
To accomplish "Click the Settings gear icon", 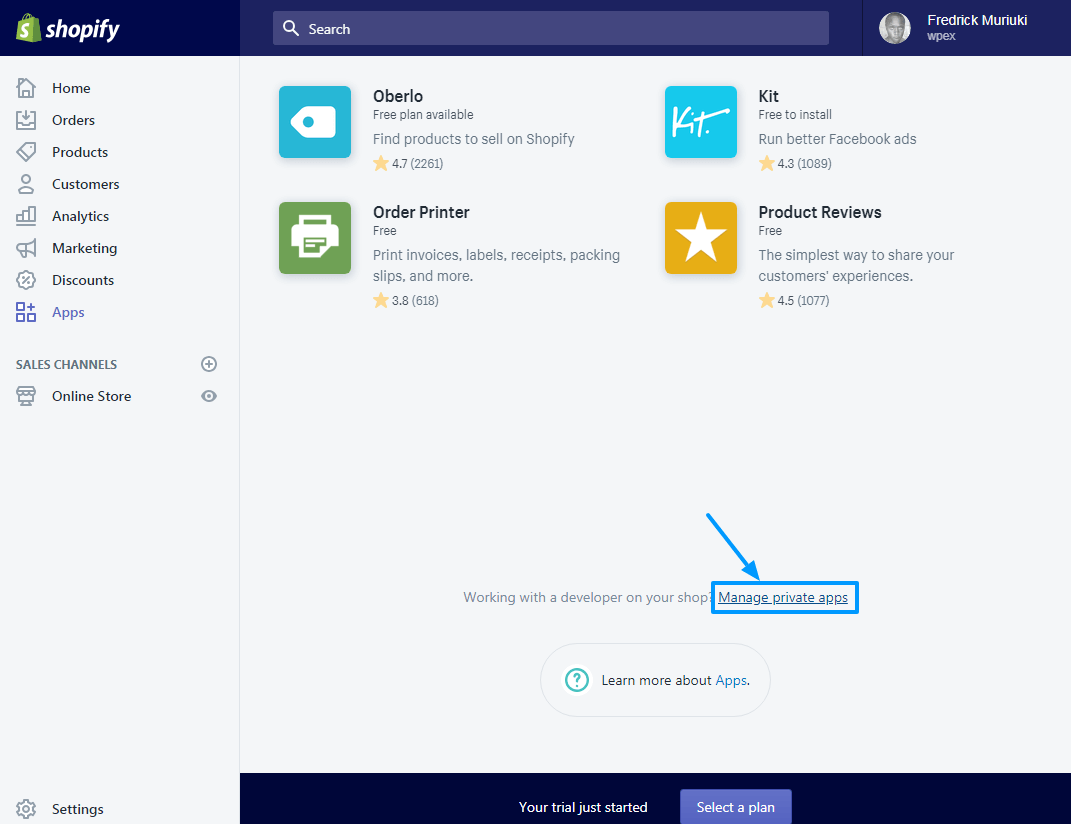I will (x=26, y=809).
